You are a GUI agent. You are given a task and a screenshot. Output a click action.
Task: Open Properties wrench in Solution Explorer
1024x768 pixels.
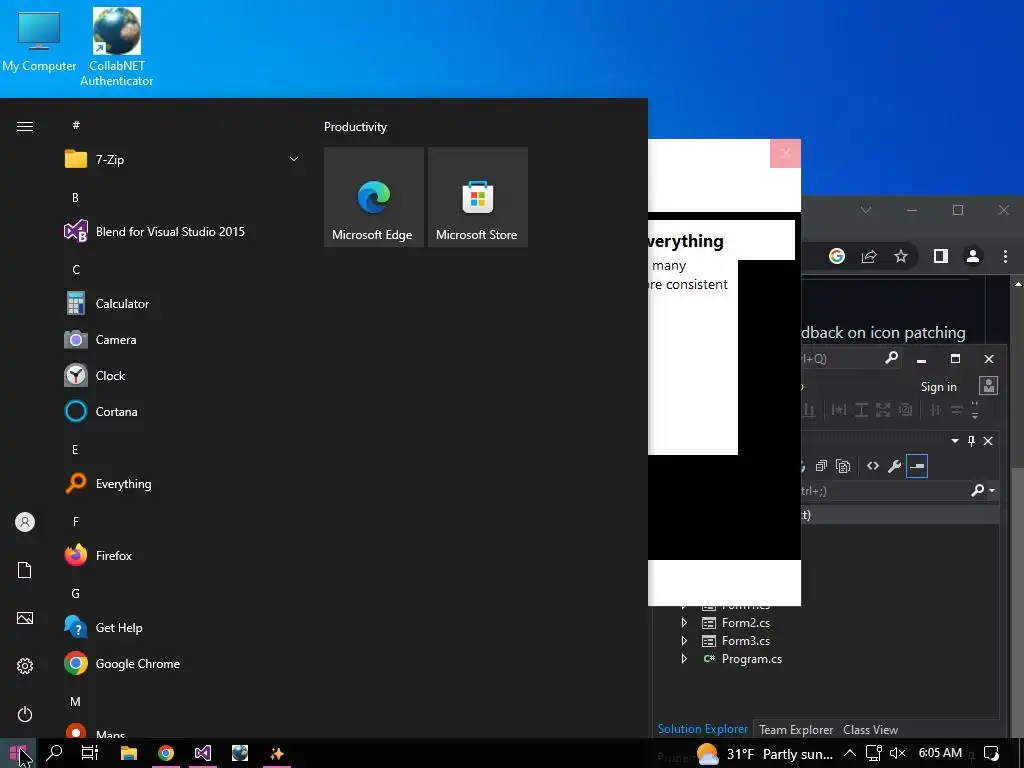[894, 466]
